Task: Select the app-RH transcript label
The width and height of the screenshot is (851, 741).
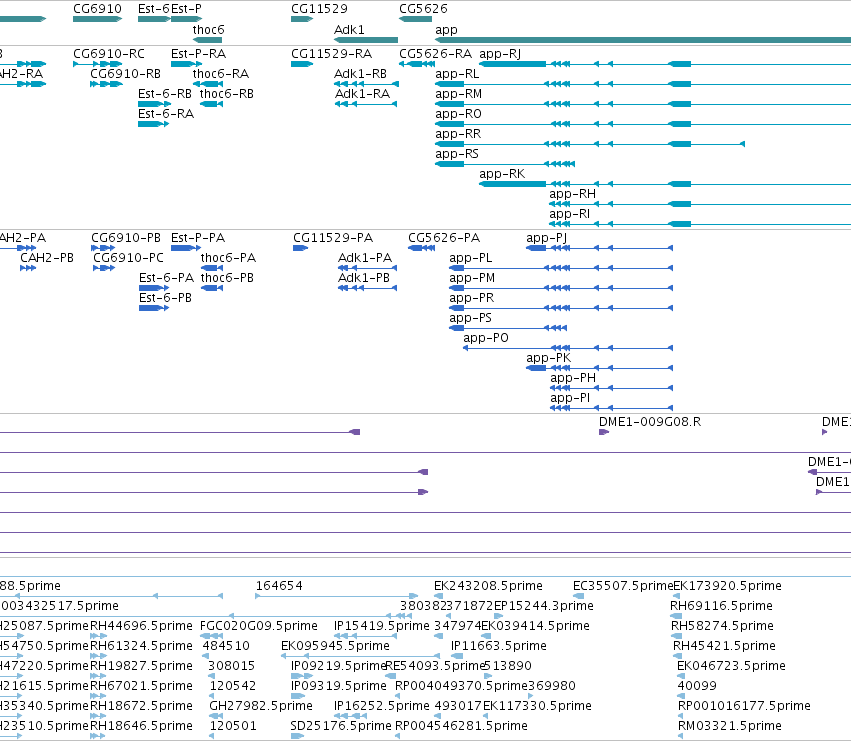Action: point(573,194)
